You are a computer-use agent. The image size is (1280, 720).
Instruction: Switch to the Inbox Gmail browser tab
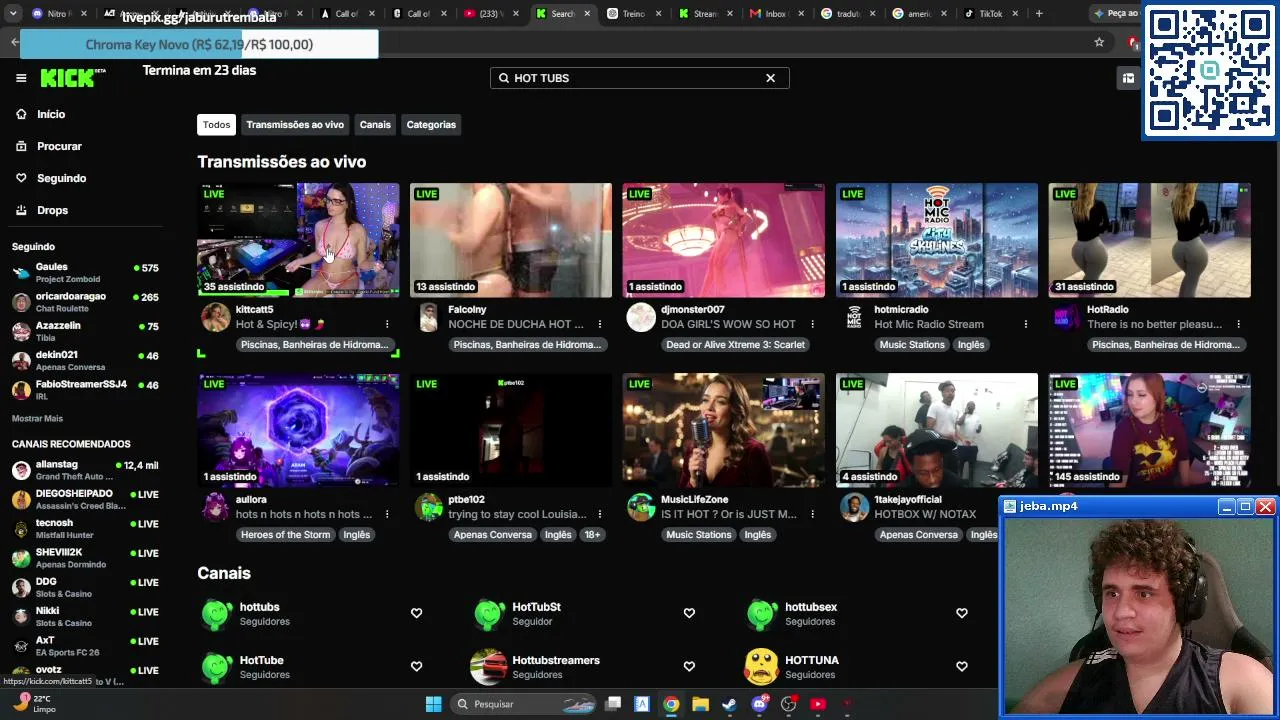click(x=775, y=14)
